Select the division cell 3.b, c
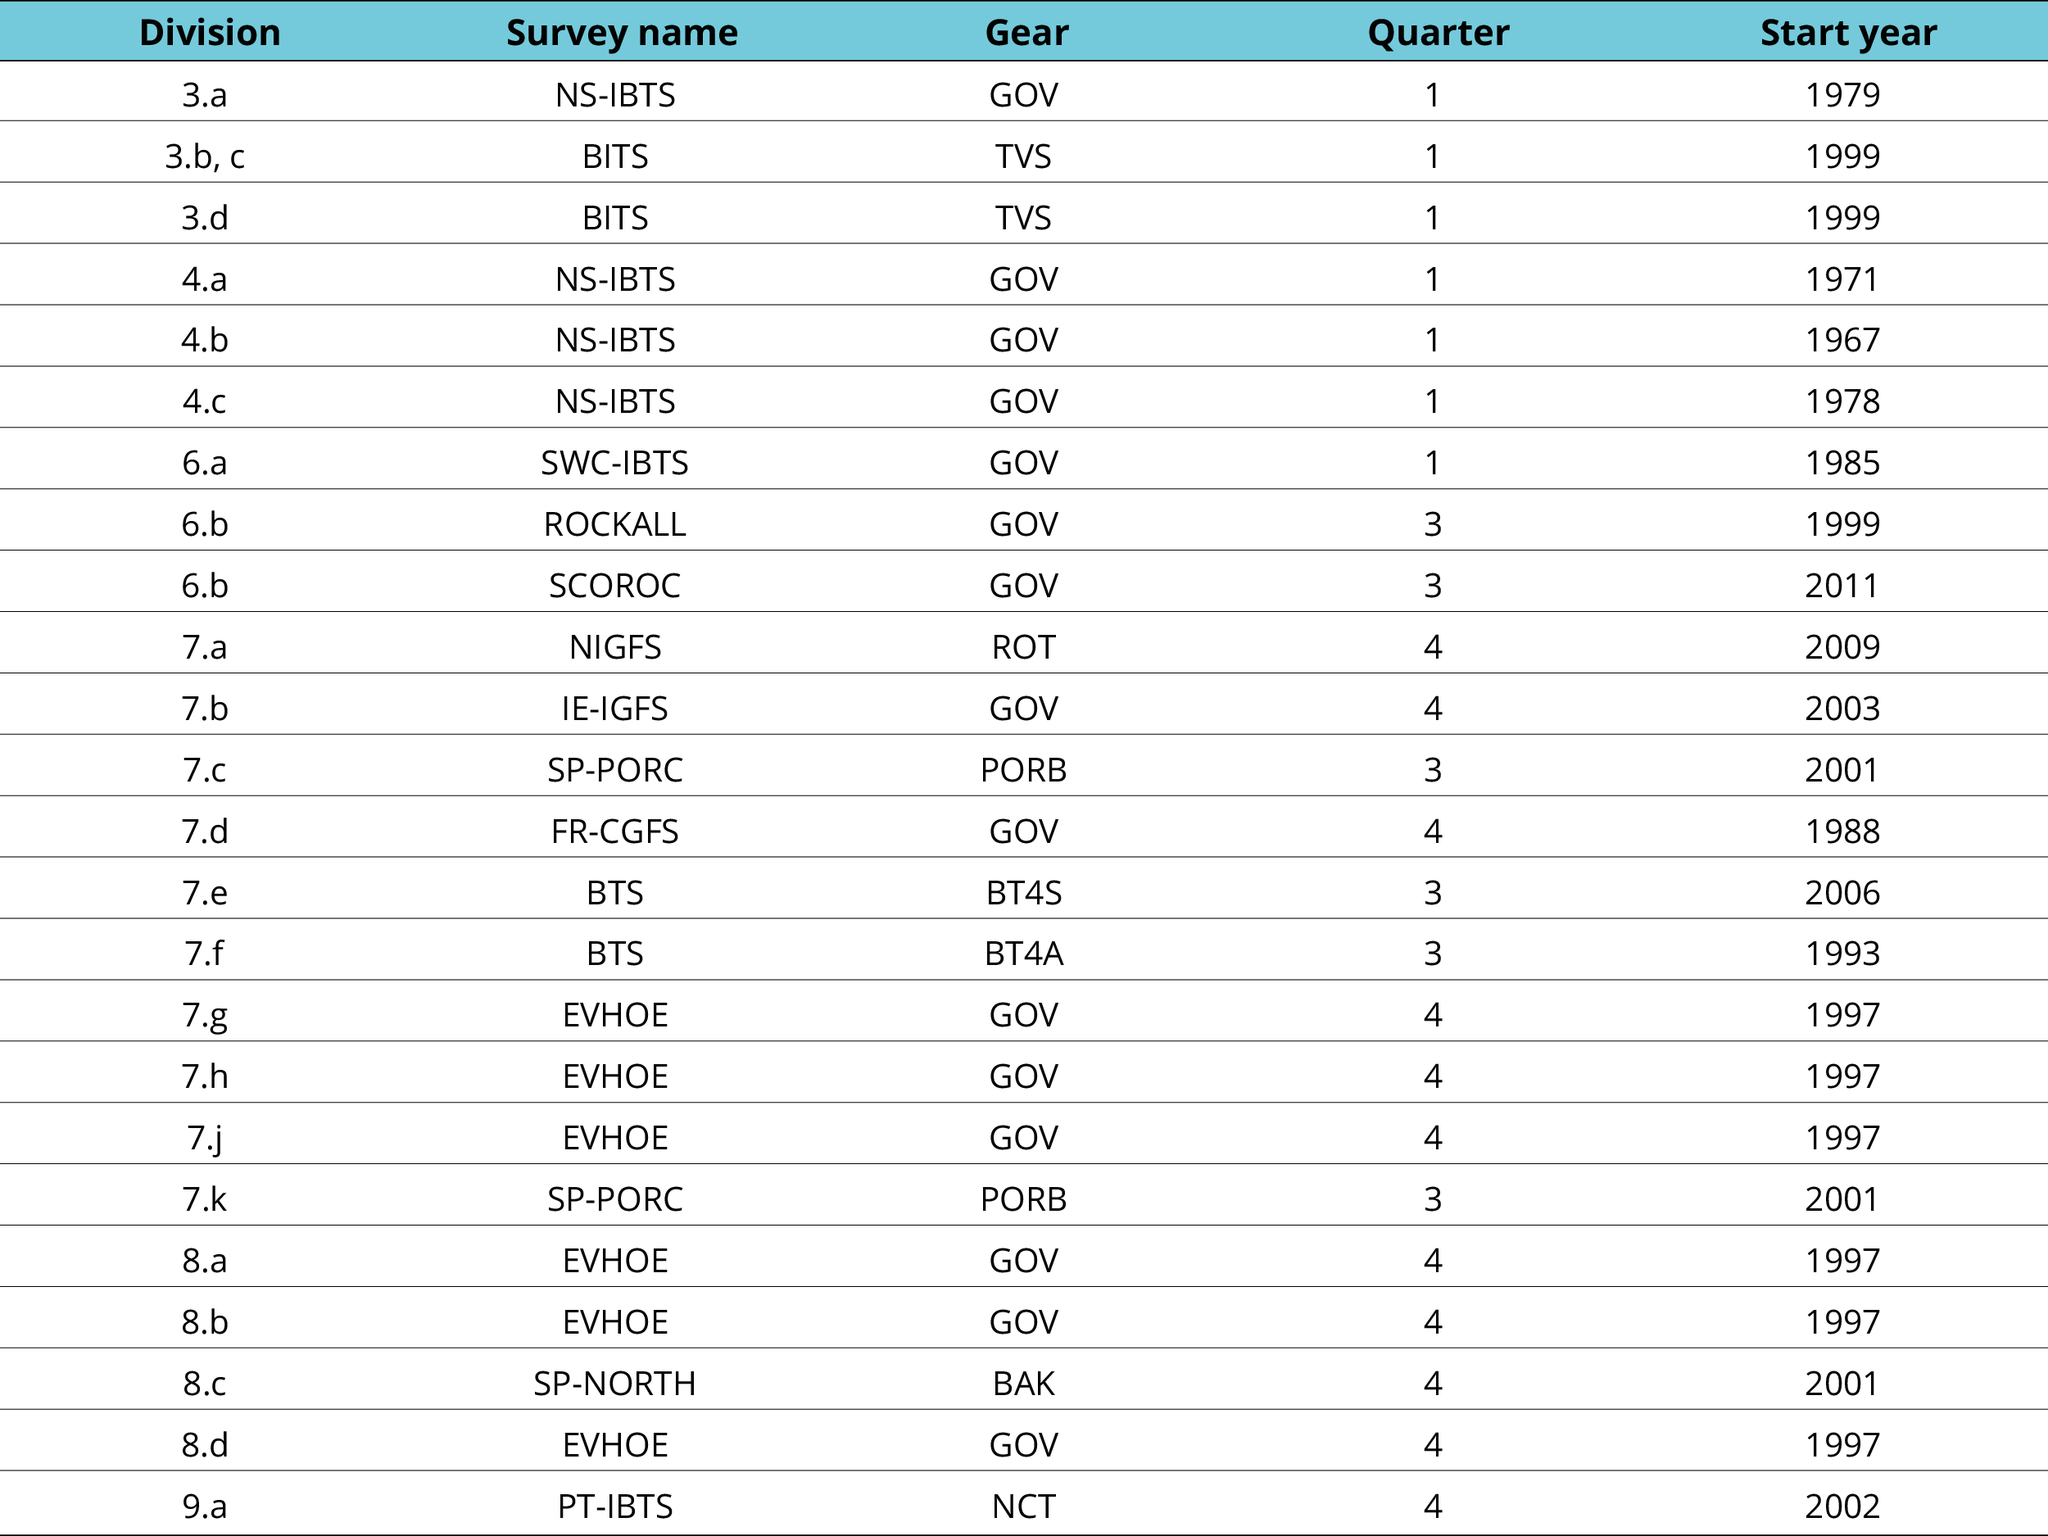 click(x=205, y=157)
